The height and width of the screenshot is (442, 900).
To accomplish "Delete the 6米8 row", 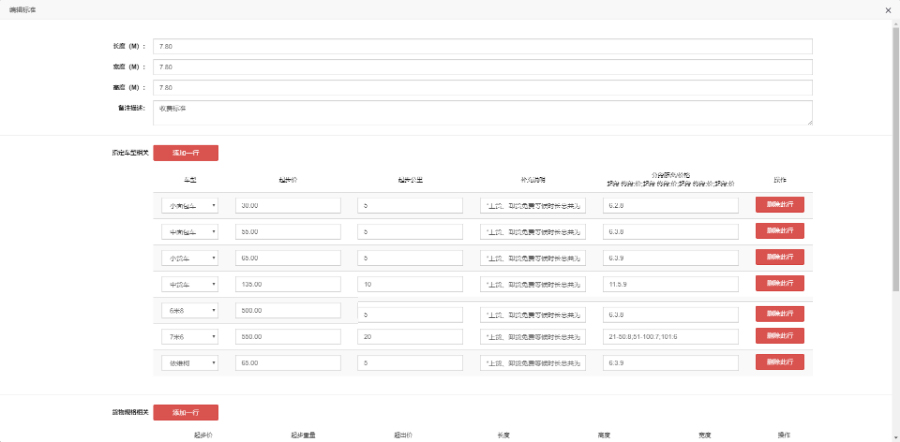I will 779,314.
